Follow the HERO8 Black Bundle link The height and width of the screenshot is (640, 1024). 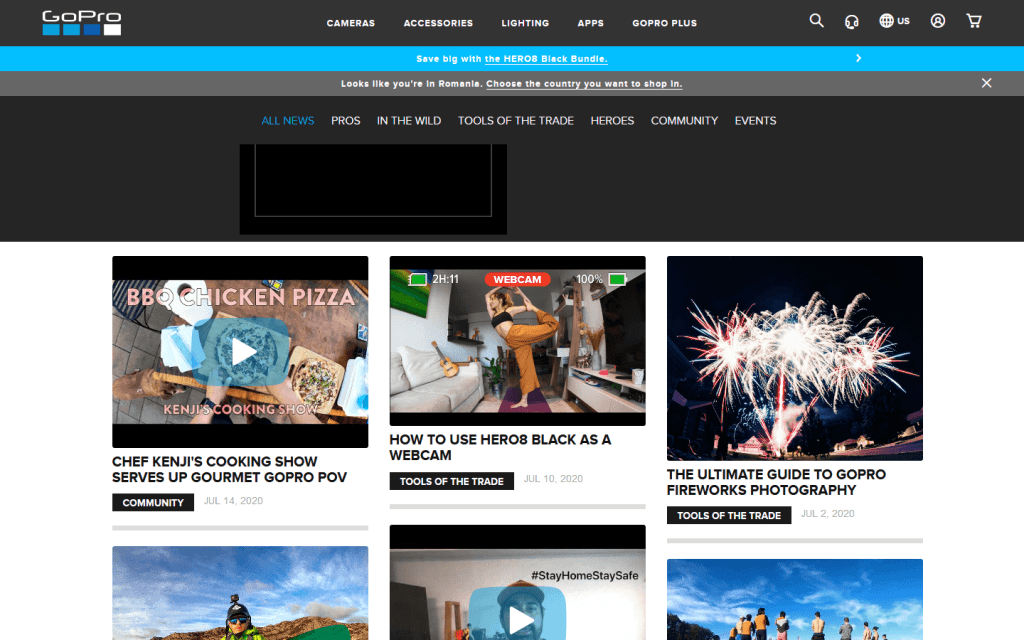point(546,59)
